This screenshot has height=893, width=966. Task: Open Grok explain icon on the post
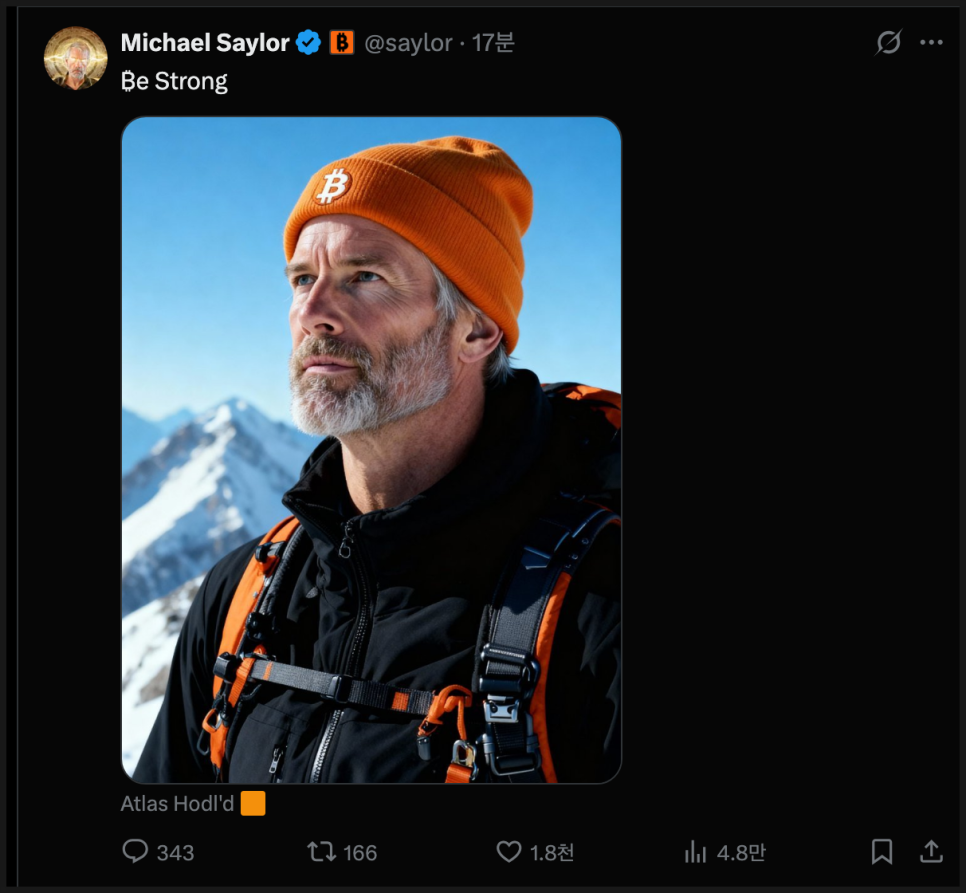(888, 43)
